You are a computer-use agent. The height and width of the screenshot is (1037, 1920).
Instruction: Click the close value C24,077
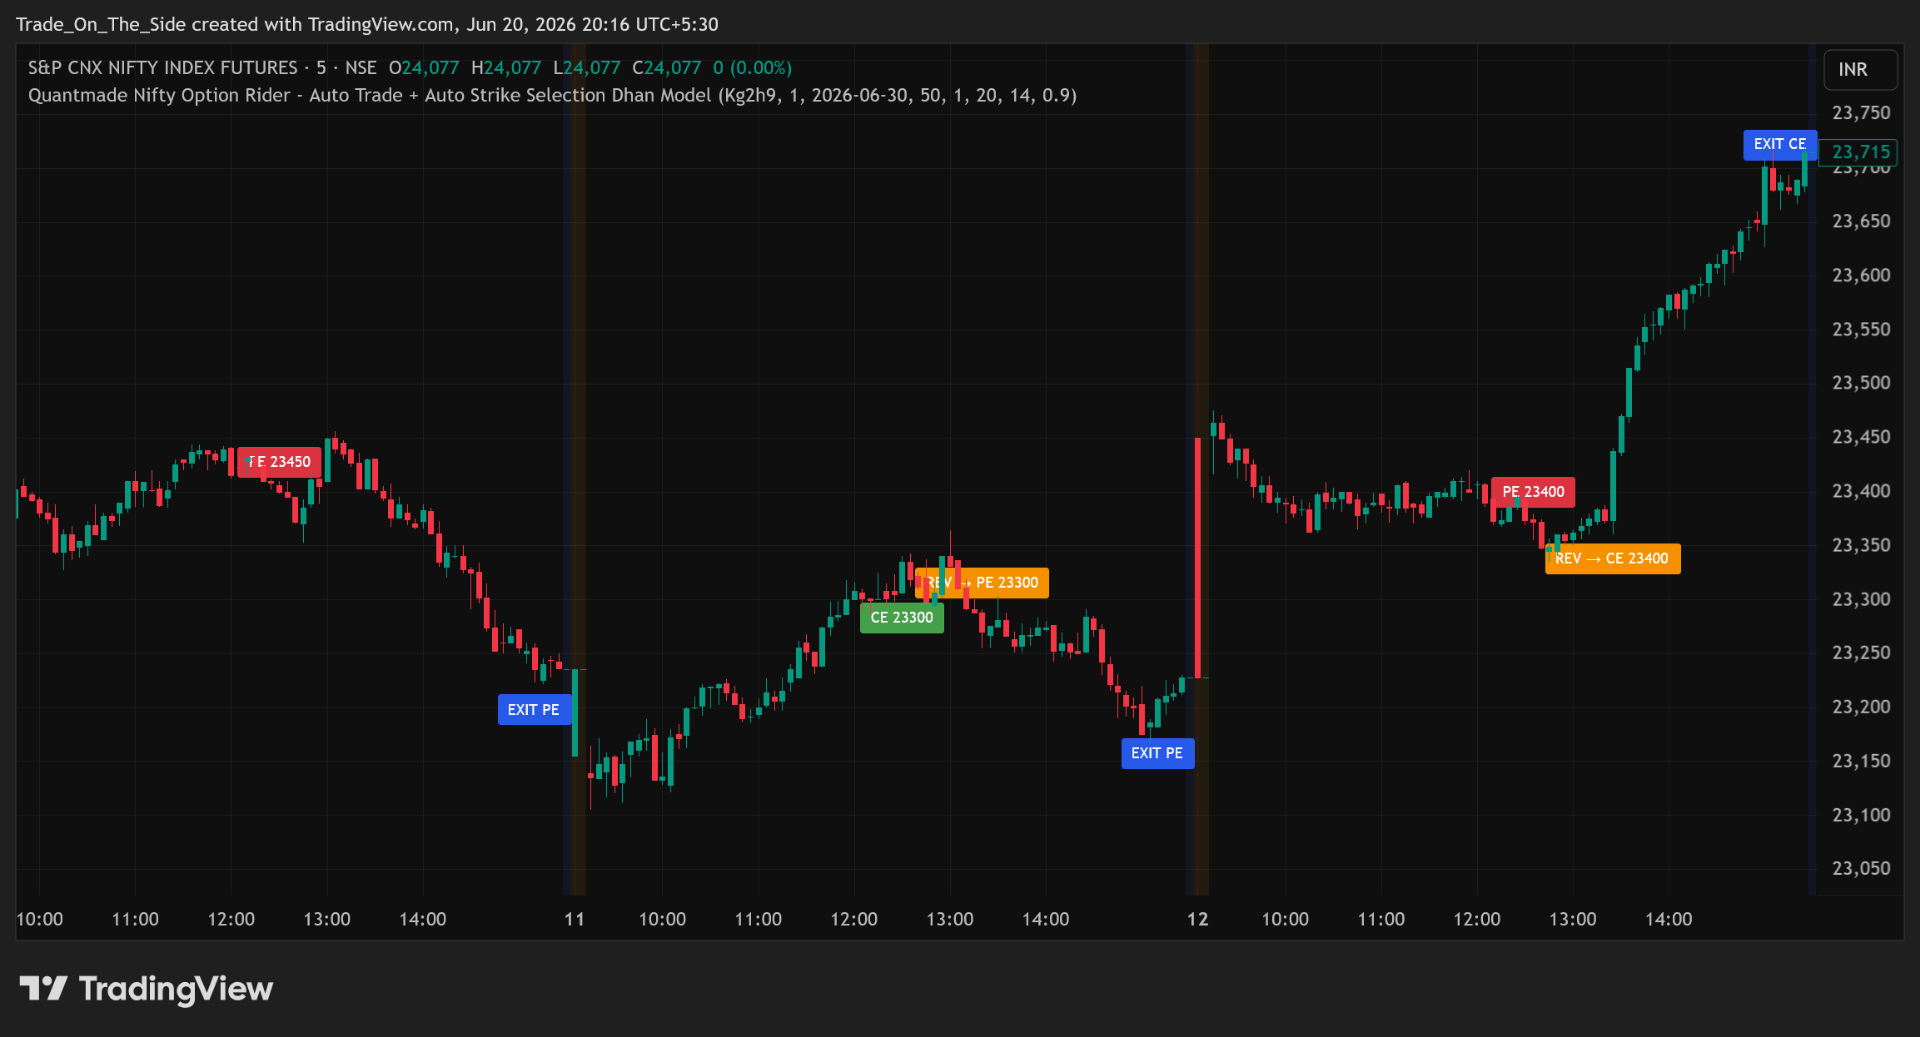(x=666, y=68)
